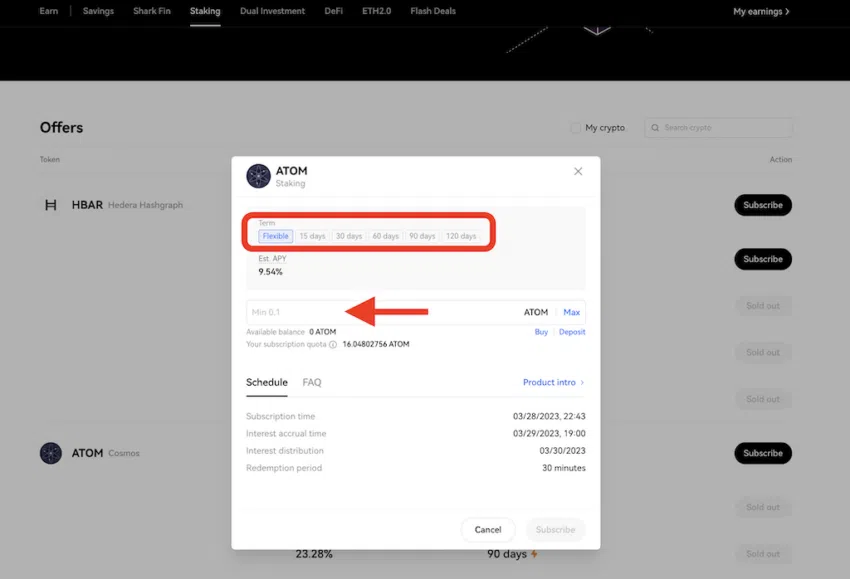
Task: Click the ATOM Cosmos icon in offers list
Action: (x=50, y=453)
